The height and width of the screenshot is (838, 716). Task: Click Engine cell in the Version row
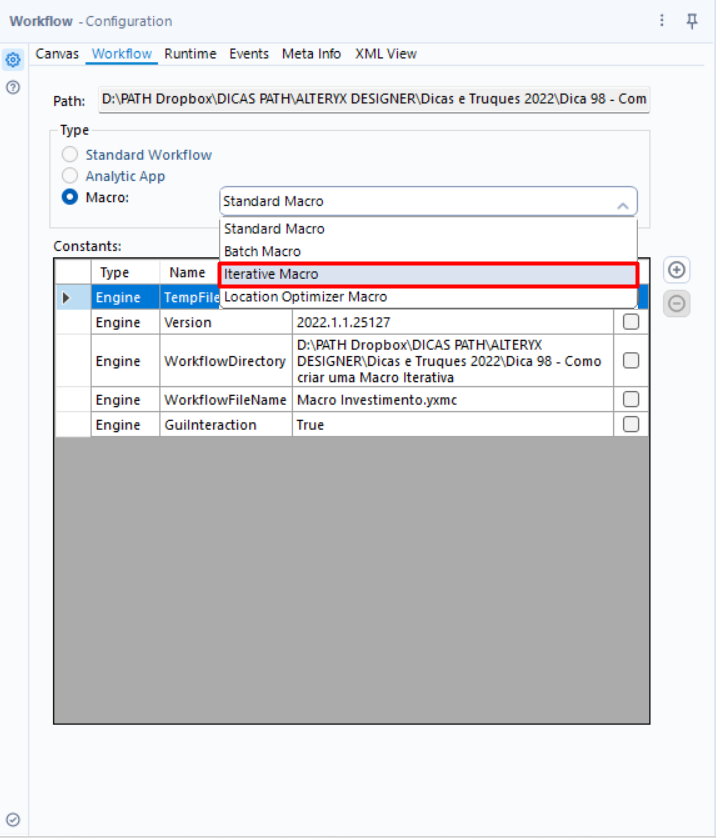click(126, 322)
